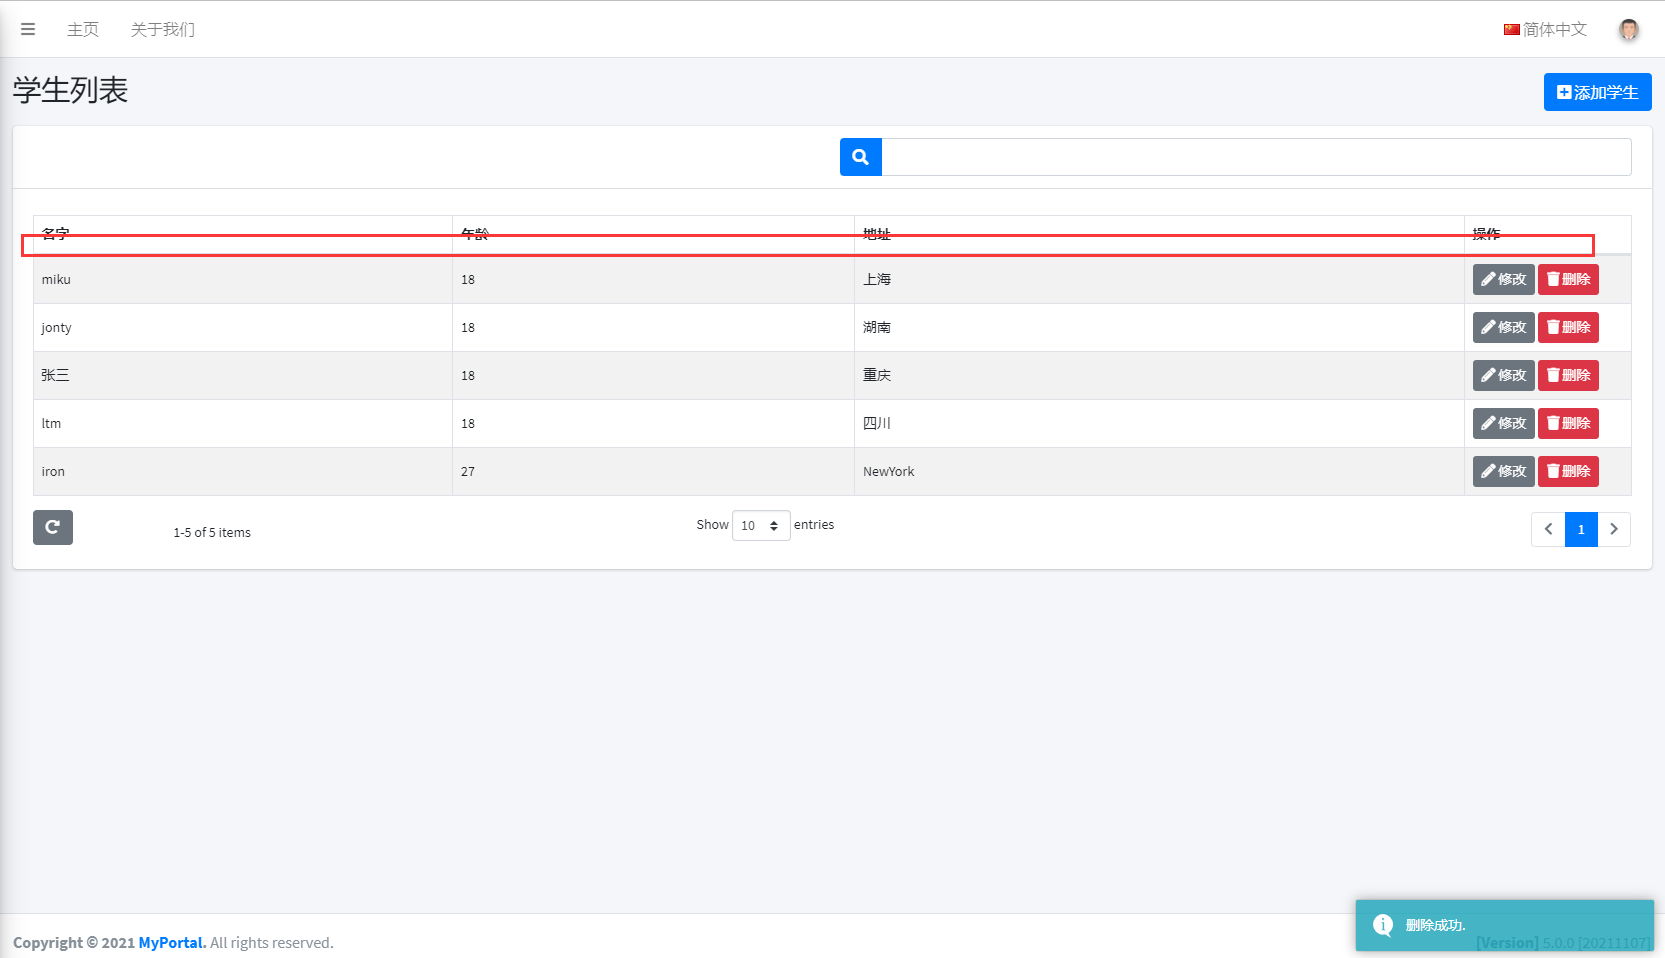Screen dimensions: 1665x958
Task: Click the 添加学生 button
Action: click(1597, 92)
